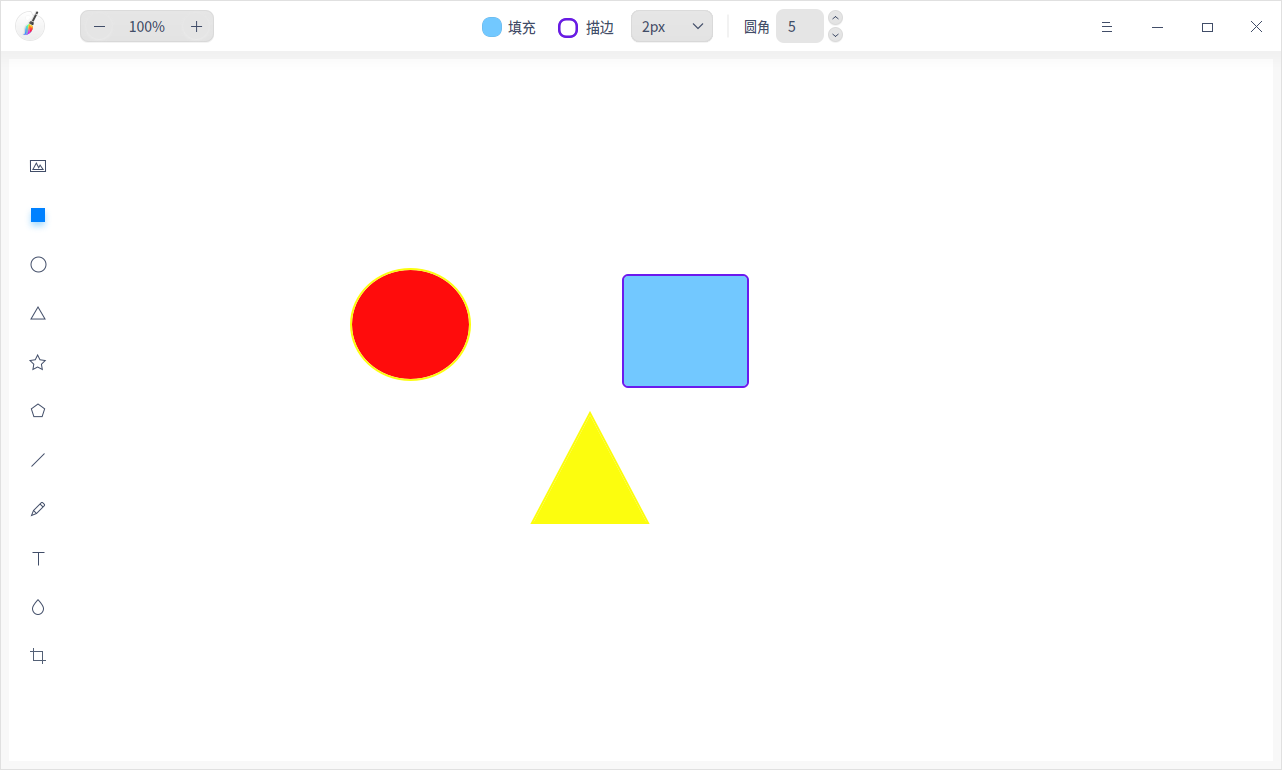Select the import image tool

click(x=38, y=166)
